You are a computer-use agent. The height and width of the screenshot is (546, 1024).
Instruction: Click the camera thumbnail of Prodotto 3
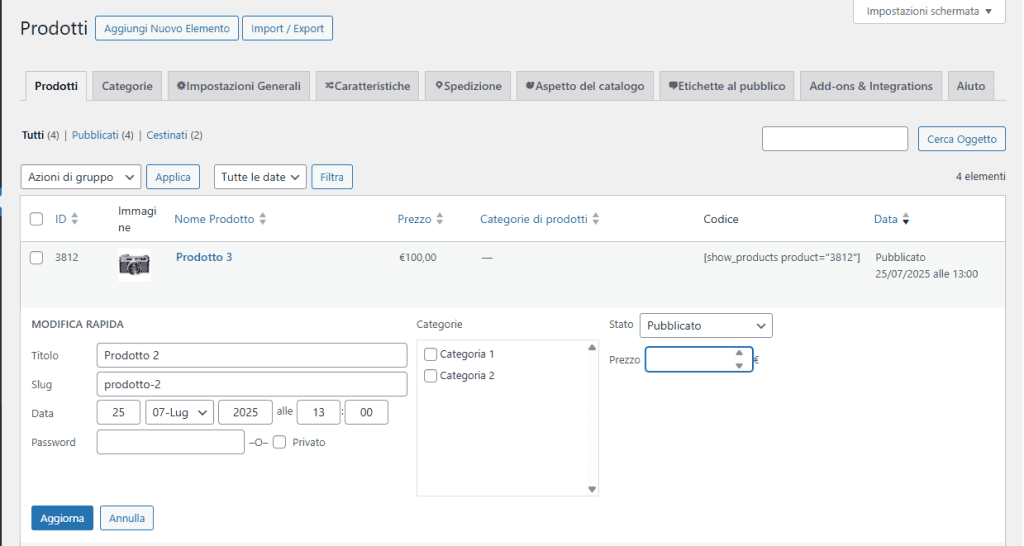(x=135, y=265)
